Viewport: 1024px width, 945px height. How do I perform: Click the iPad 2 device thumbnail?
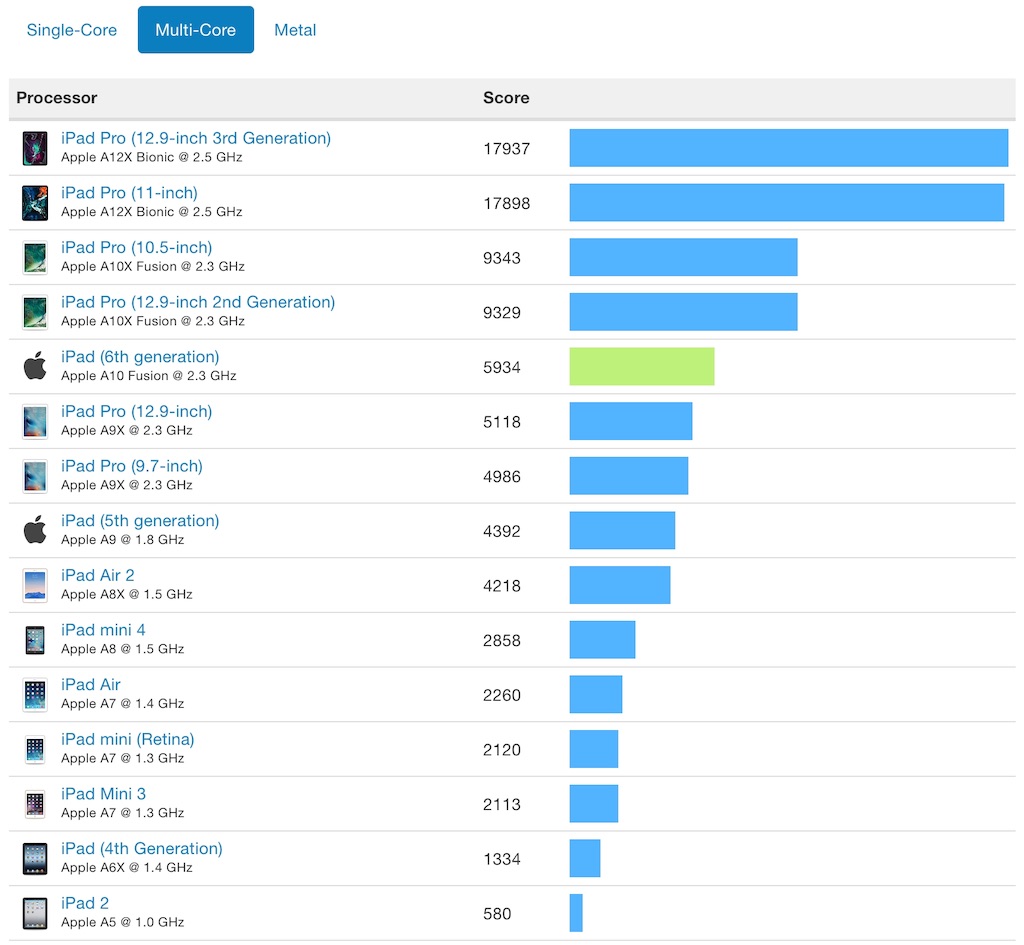coord(35,914)
